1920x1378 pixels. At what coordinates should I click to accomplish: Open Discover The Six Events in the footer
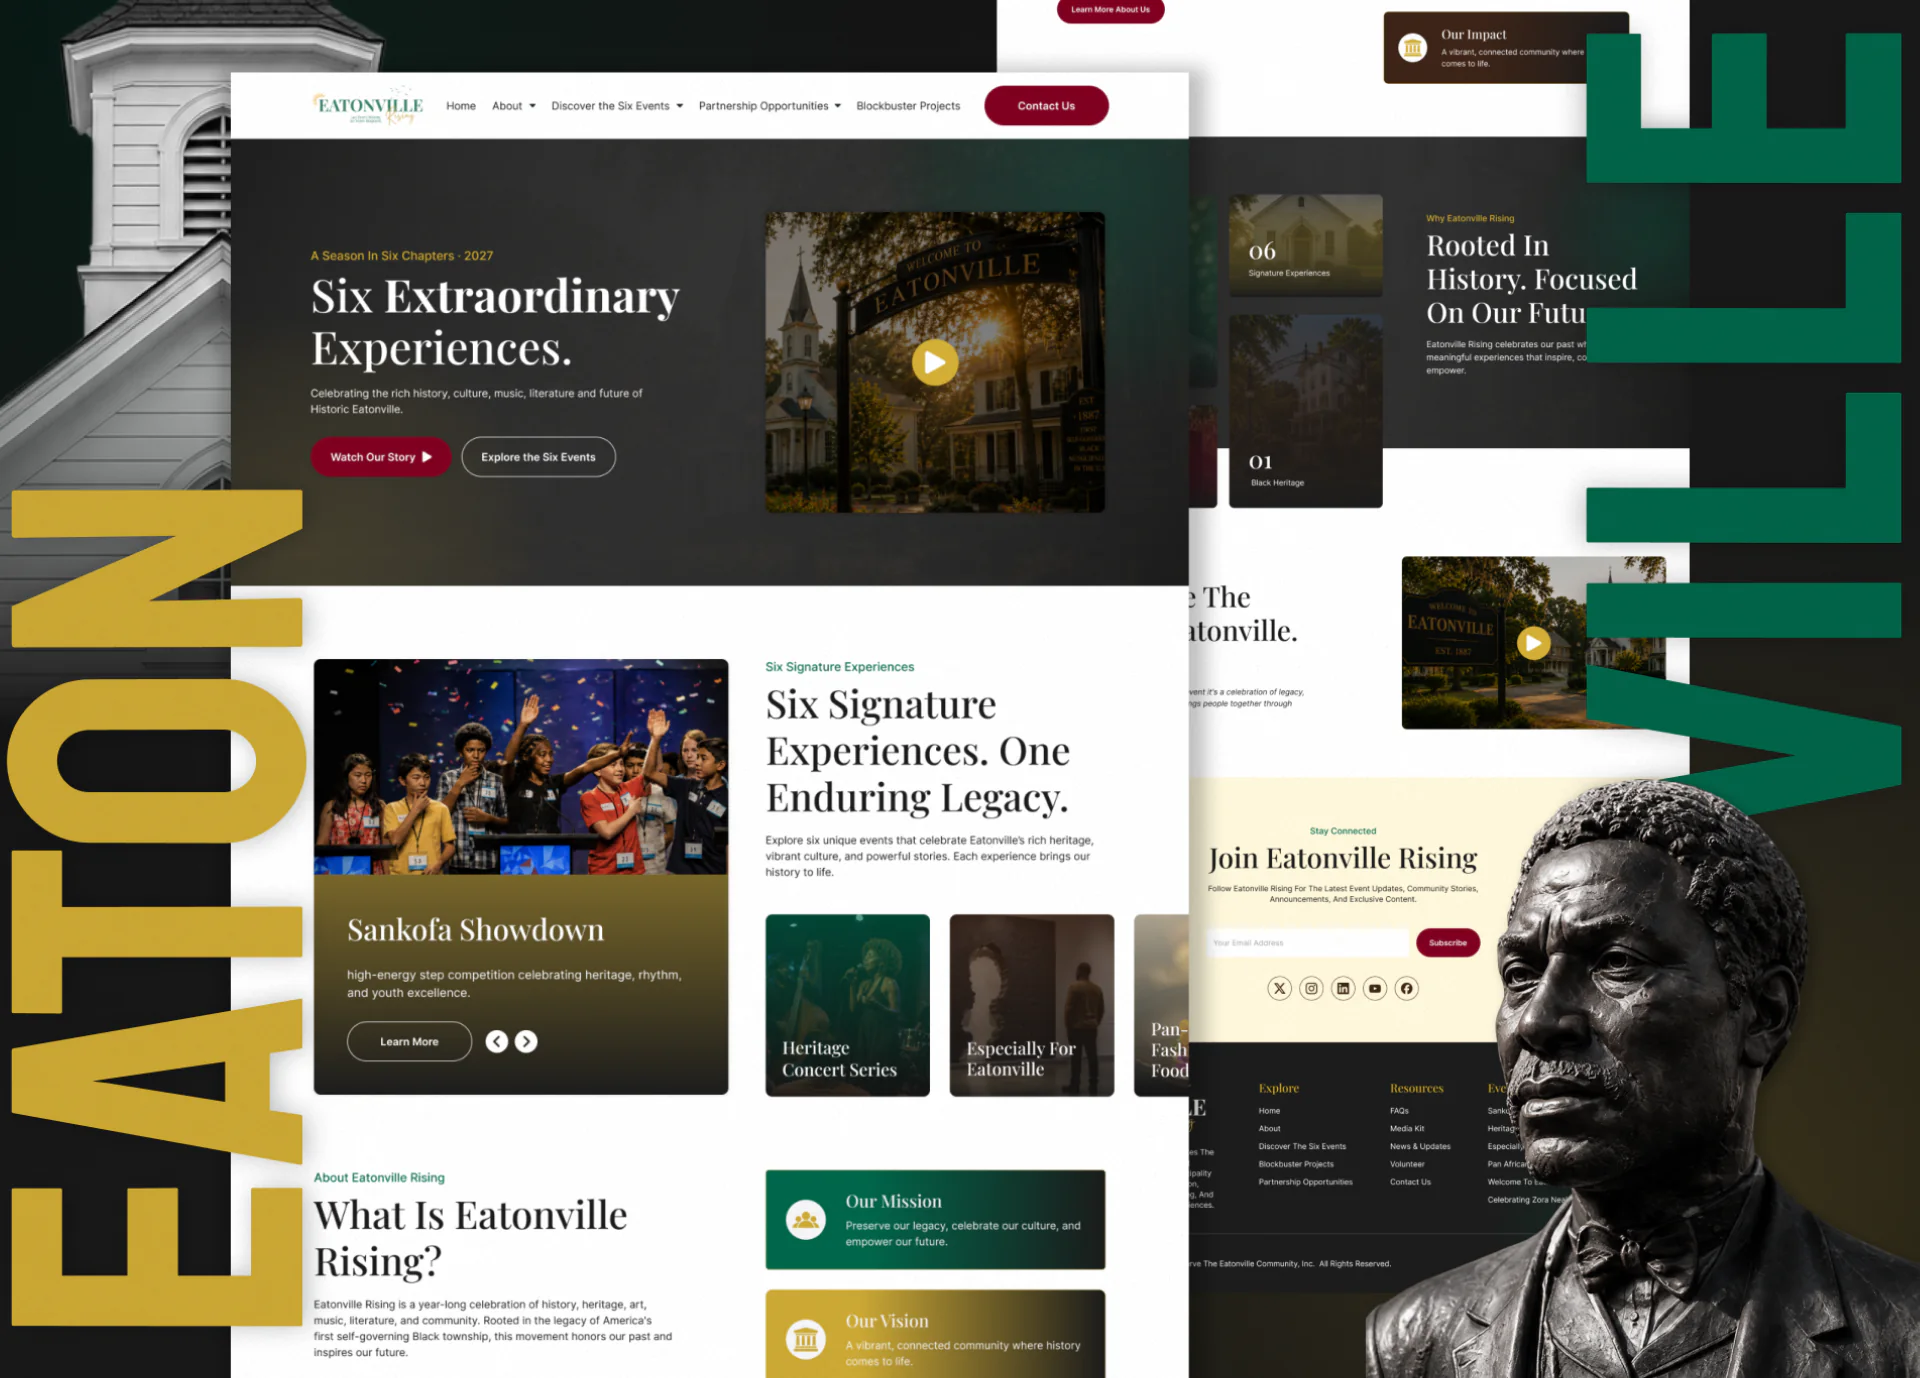(1302, 1147)
